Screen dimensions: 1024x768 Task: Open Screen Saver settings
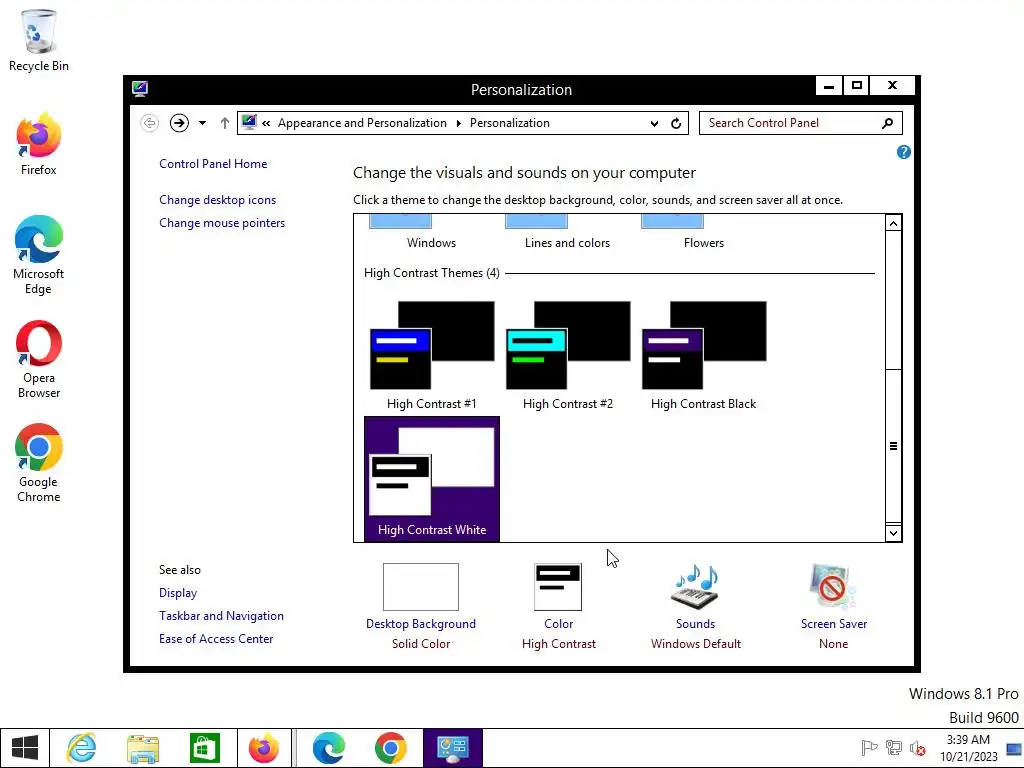[x=833, y=607]
